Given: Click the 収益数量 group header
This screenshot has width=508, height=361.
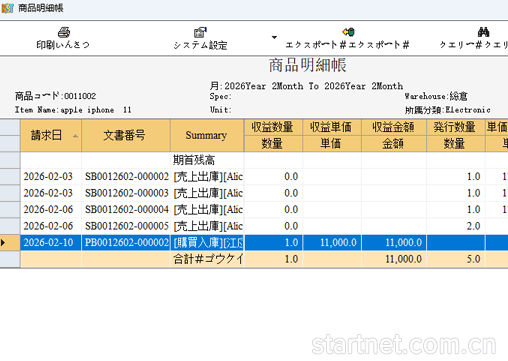Looking at the screenshot, I should point(273,127).
